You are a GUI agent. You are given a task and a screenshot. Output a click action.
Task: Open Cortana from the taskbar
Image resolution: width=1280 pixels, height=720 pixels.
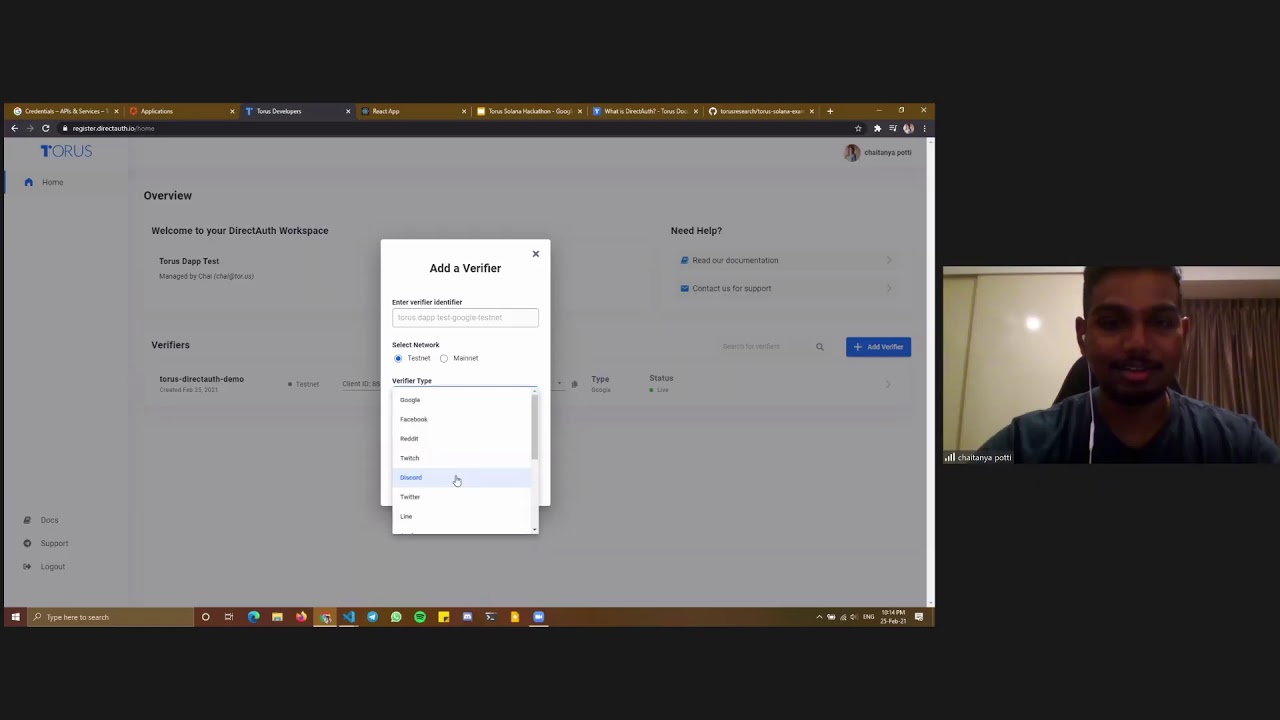[205, 617]
